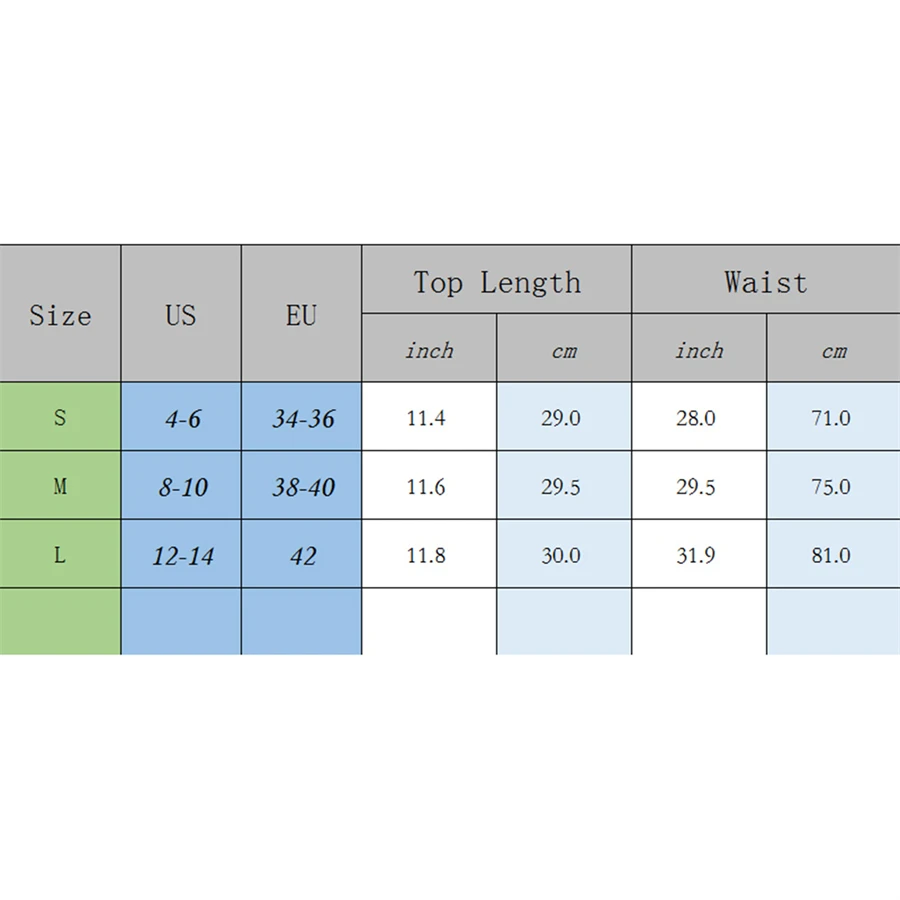Image resolution: width=900 pixels, height=900 pixels.
Task: Select the inch subheader under Top Length
Action: 429,350
